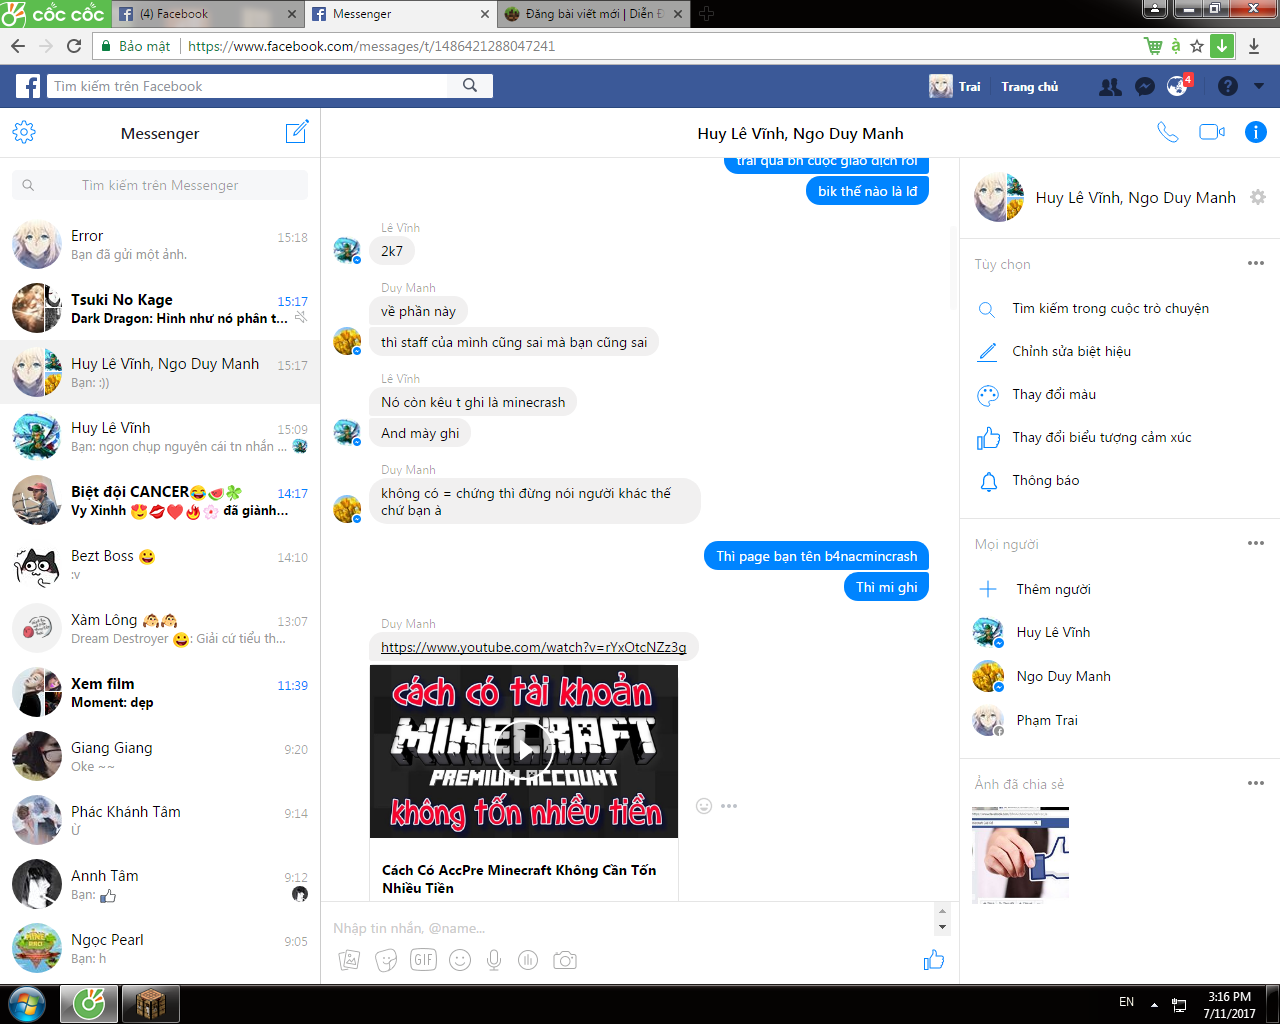Open group conversation settings gear
Screen dimensions: 1280x1024
(1258, 197)
